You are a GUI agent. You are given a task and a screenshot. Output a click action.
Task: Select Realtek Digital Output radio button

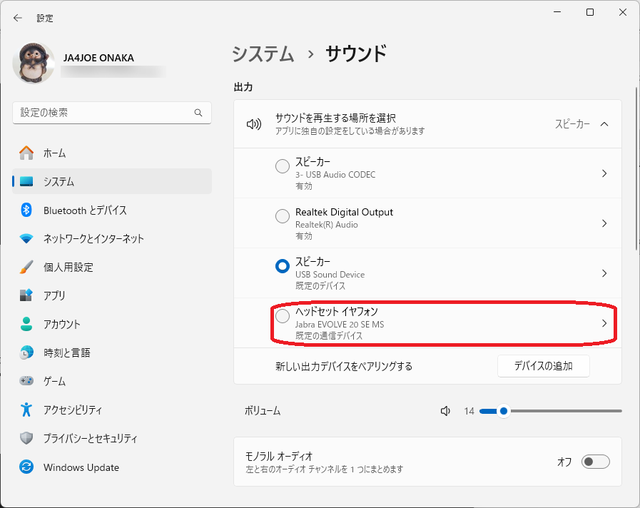click(x=282, y=216)
